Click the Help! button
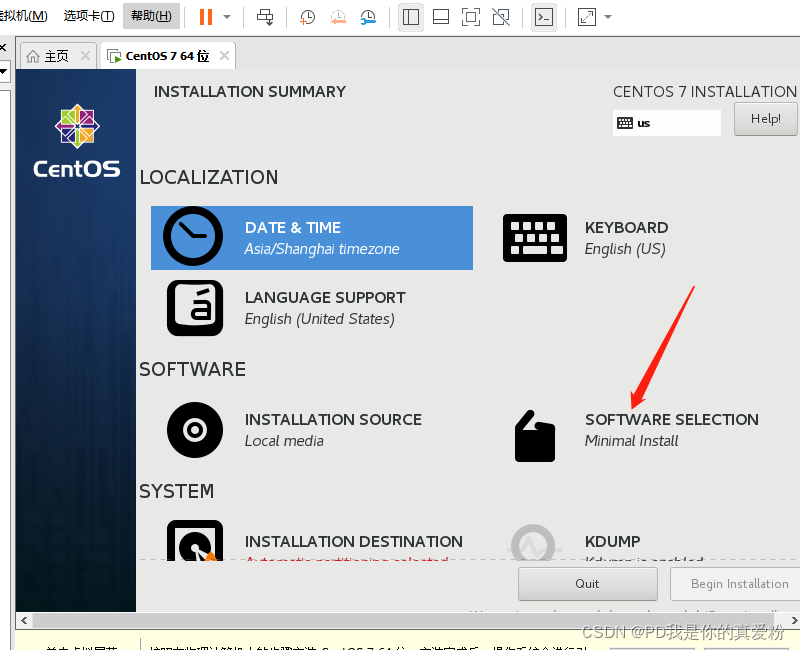The width and height of the screenshot is (800, 650). pyautogui.click(x=765, y=119)
